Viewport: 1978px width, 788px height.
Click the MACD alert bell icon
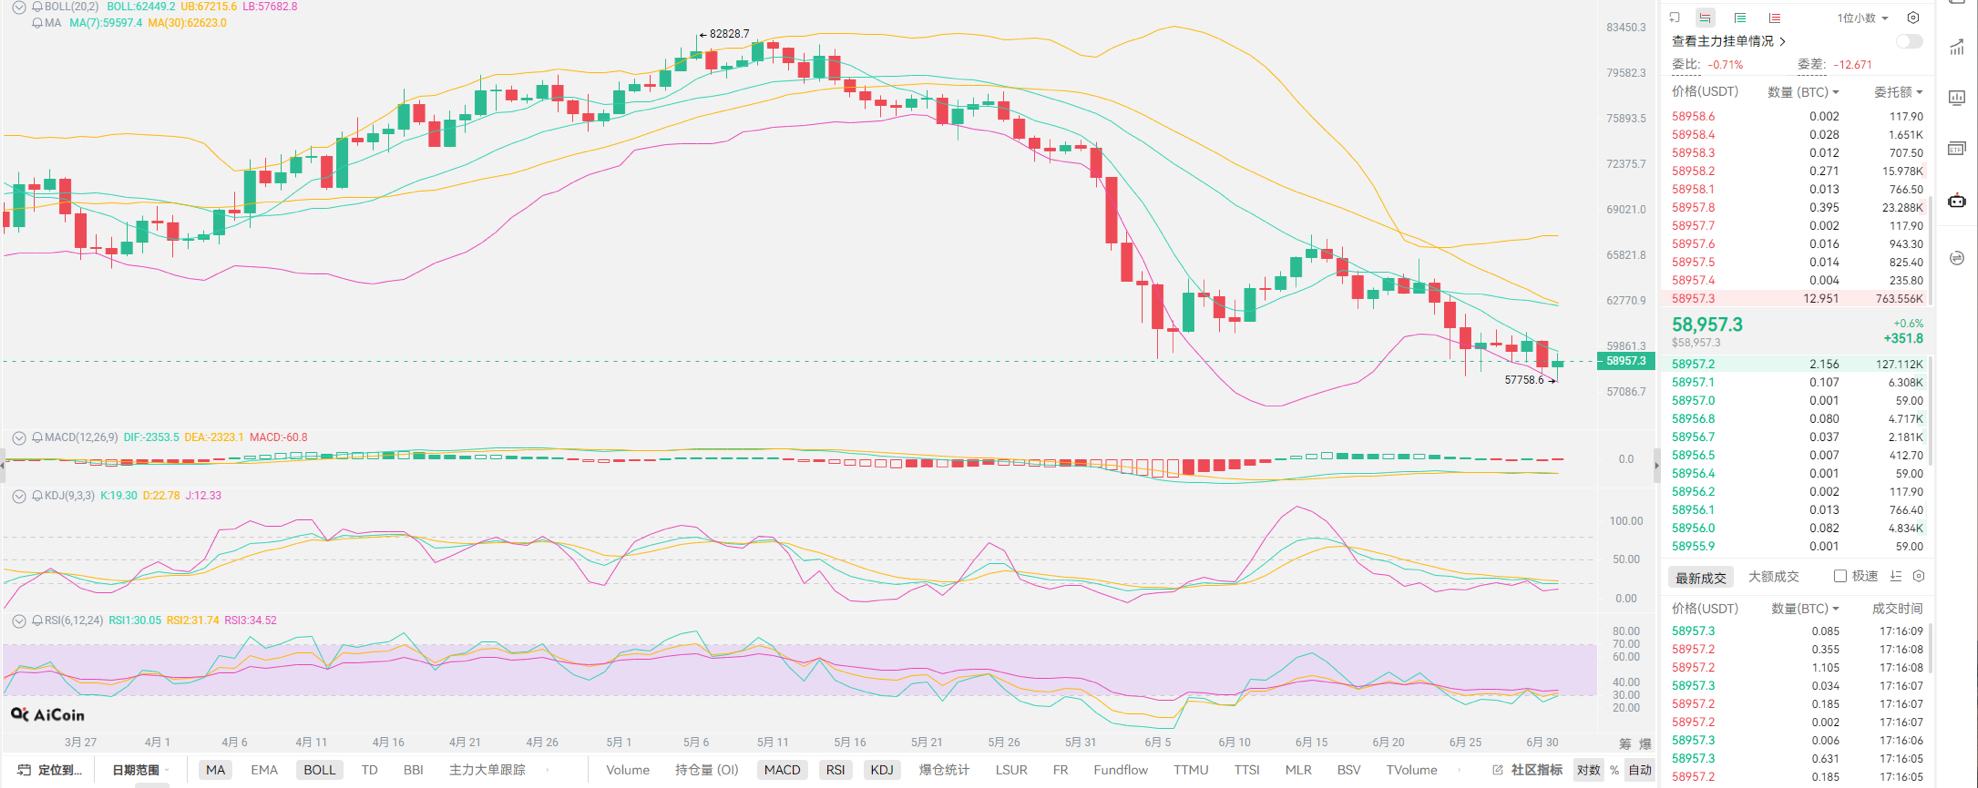[37, 438]
